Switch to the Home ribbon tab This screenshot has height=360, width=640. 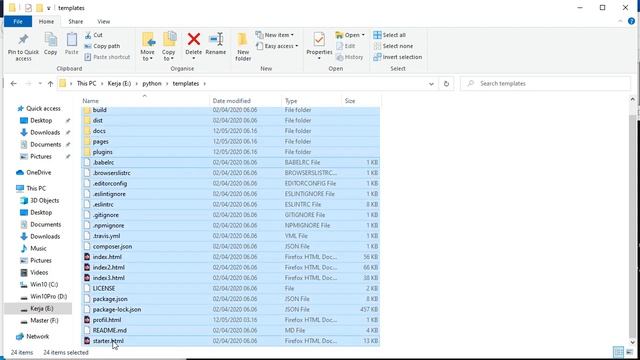(46, 22)
